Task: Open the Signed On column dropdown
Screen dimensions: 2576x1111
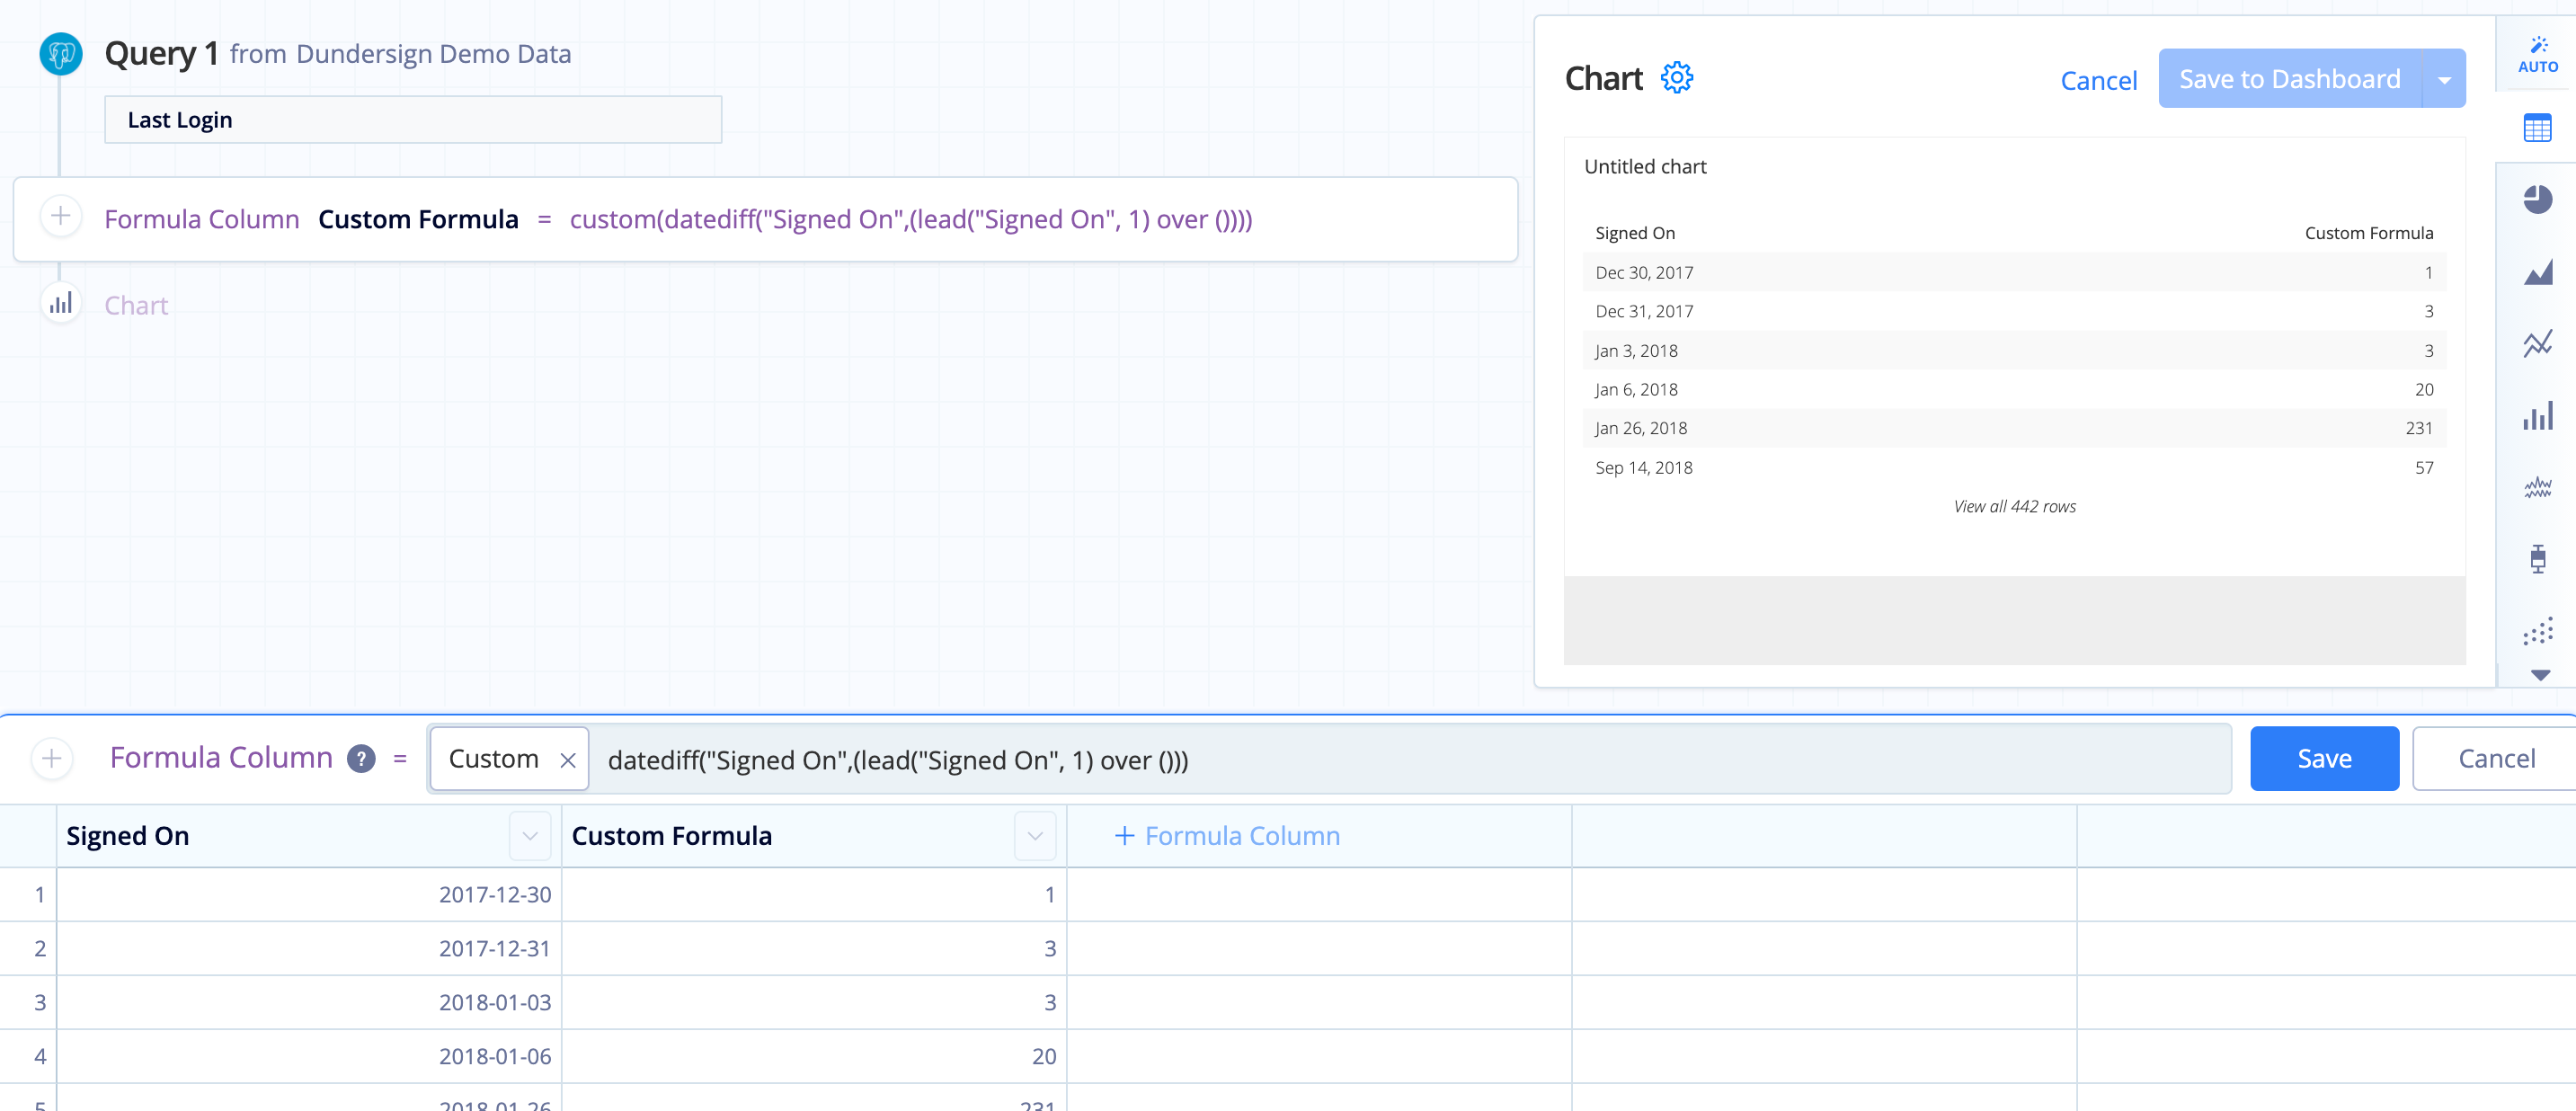Action: (x=530, y=836)
